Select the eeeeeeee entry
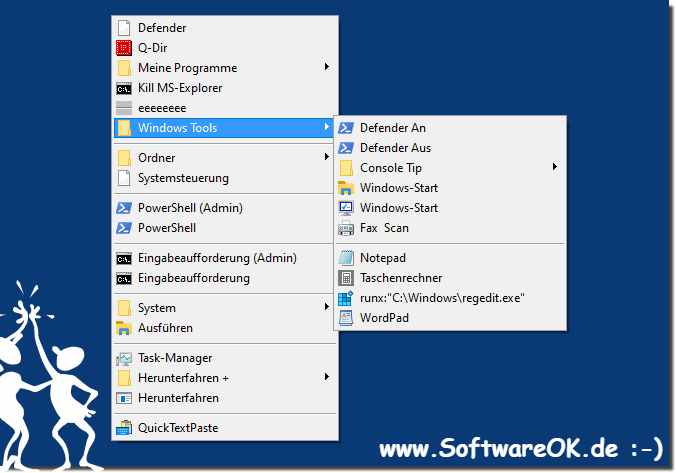Screen dimensions: 676x473 coord(225,108)
